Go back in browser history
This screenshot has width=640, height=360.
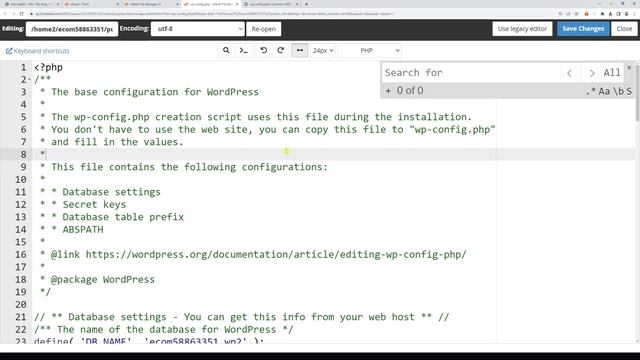point(5,14)
